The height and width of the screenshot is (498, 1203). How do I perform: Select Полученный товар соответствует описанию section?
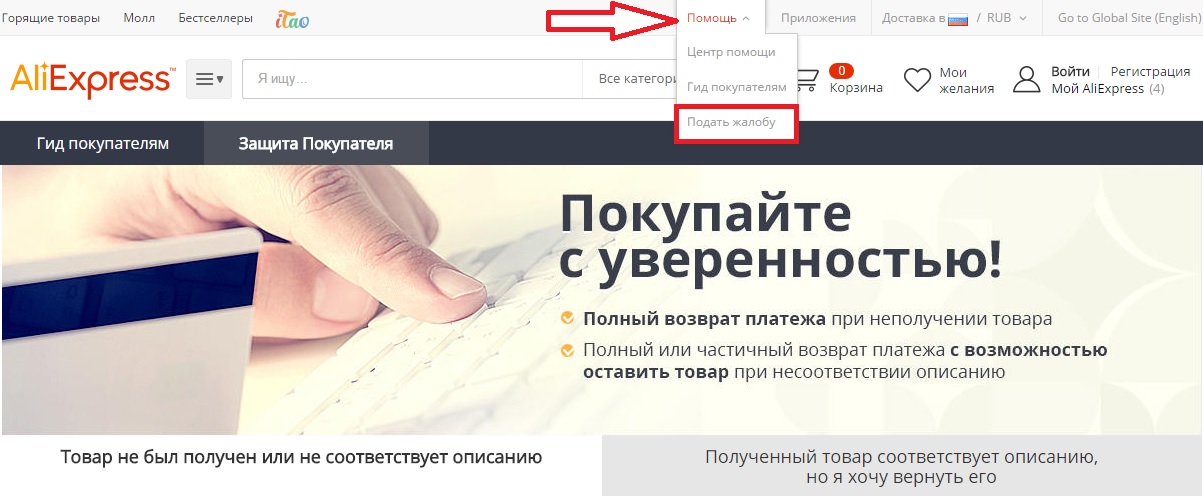click(901, 467)
